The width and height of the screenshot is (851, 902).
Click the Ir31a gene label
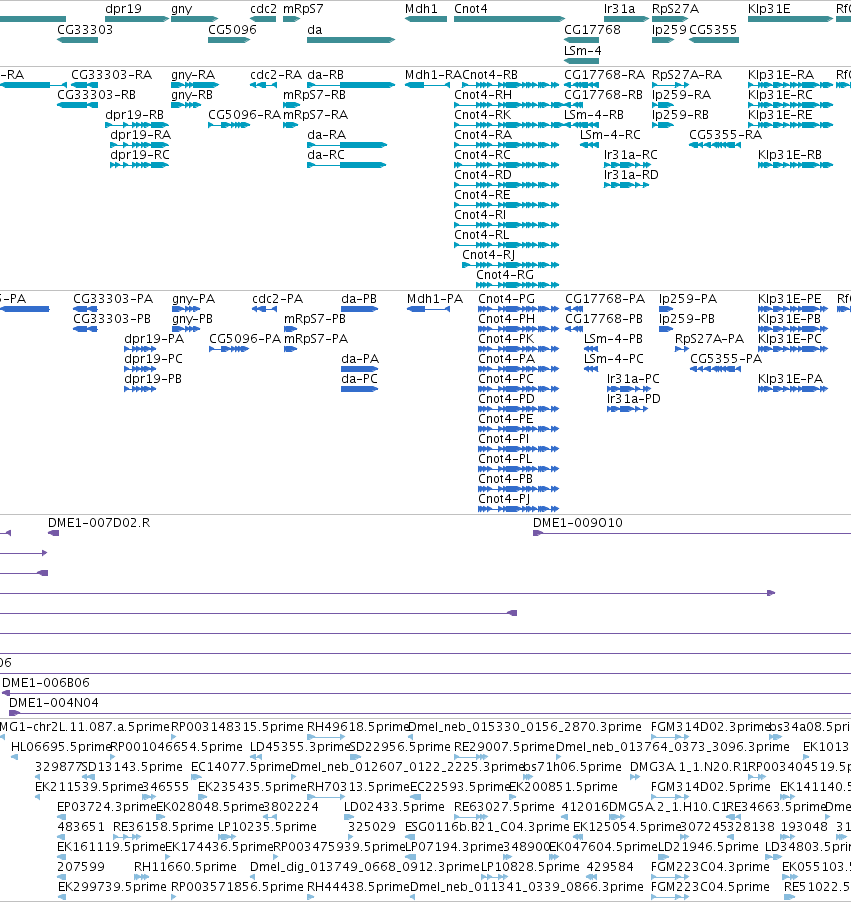pyautogui.click(x=620, y=9)
